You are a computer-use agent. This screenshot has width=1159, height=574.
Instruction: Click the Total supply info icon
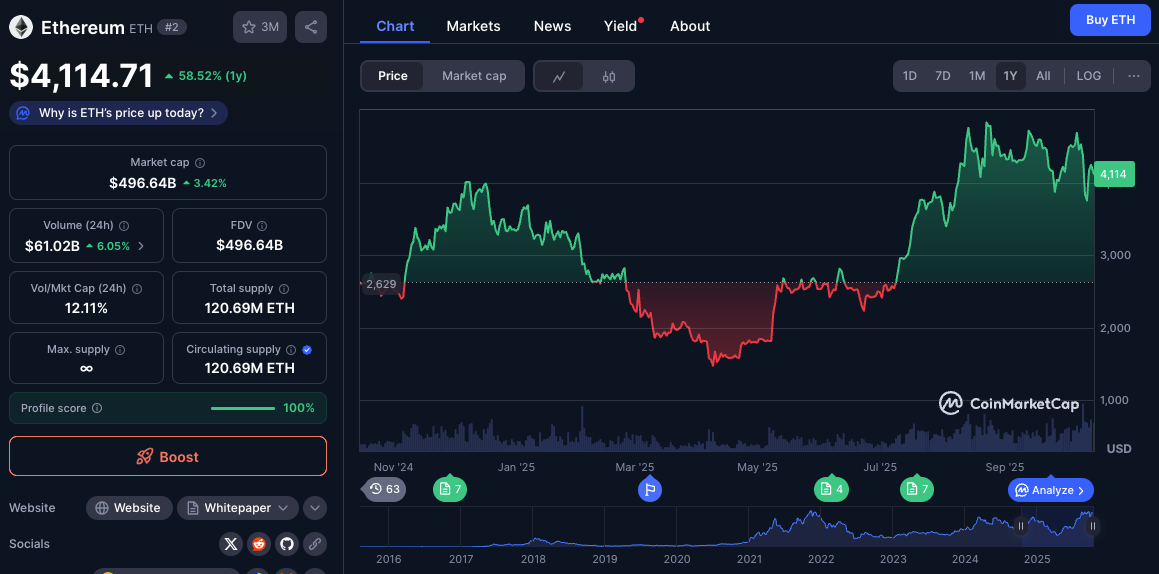(284, 289)
